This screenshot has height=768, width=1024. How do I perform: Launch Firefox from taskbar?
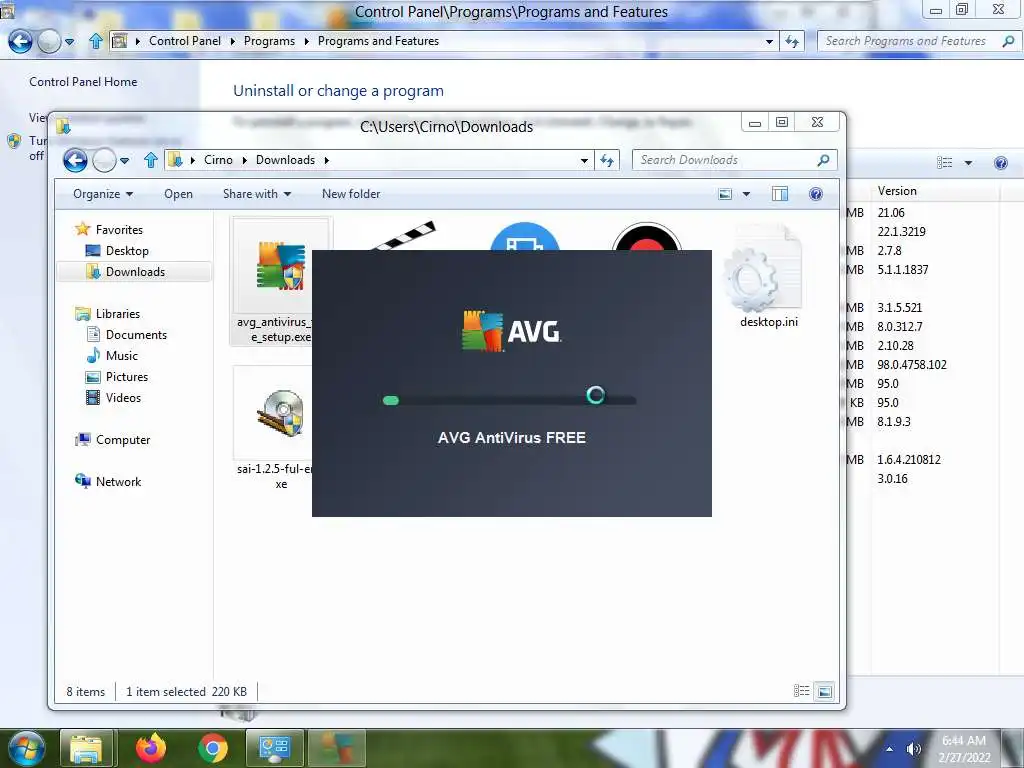pos(151,748)
